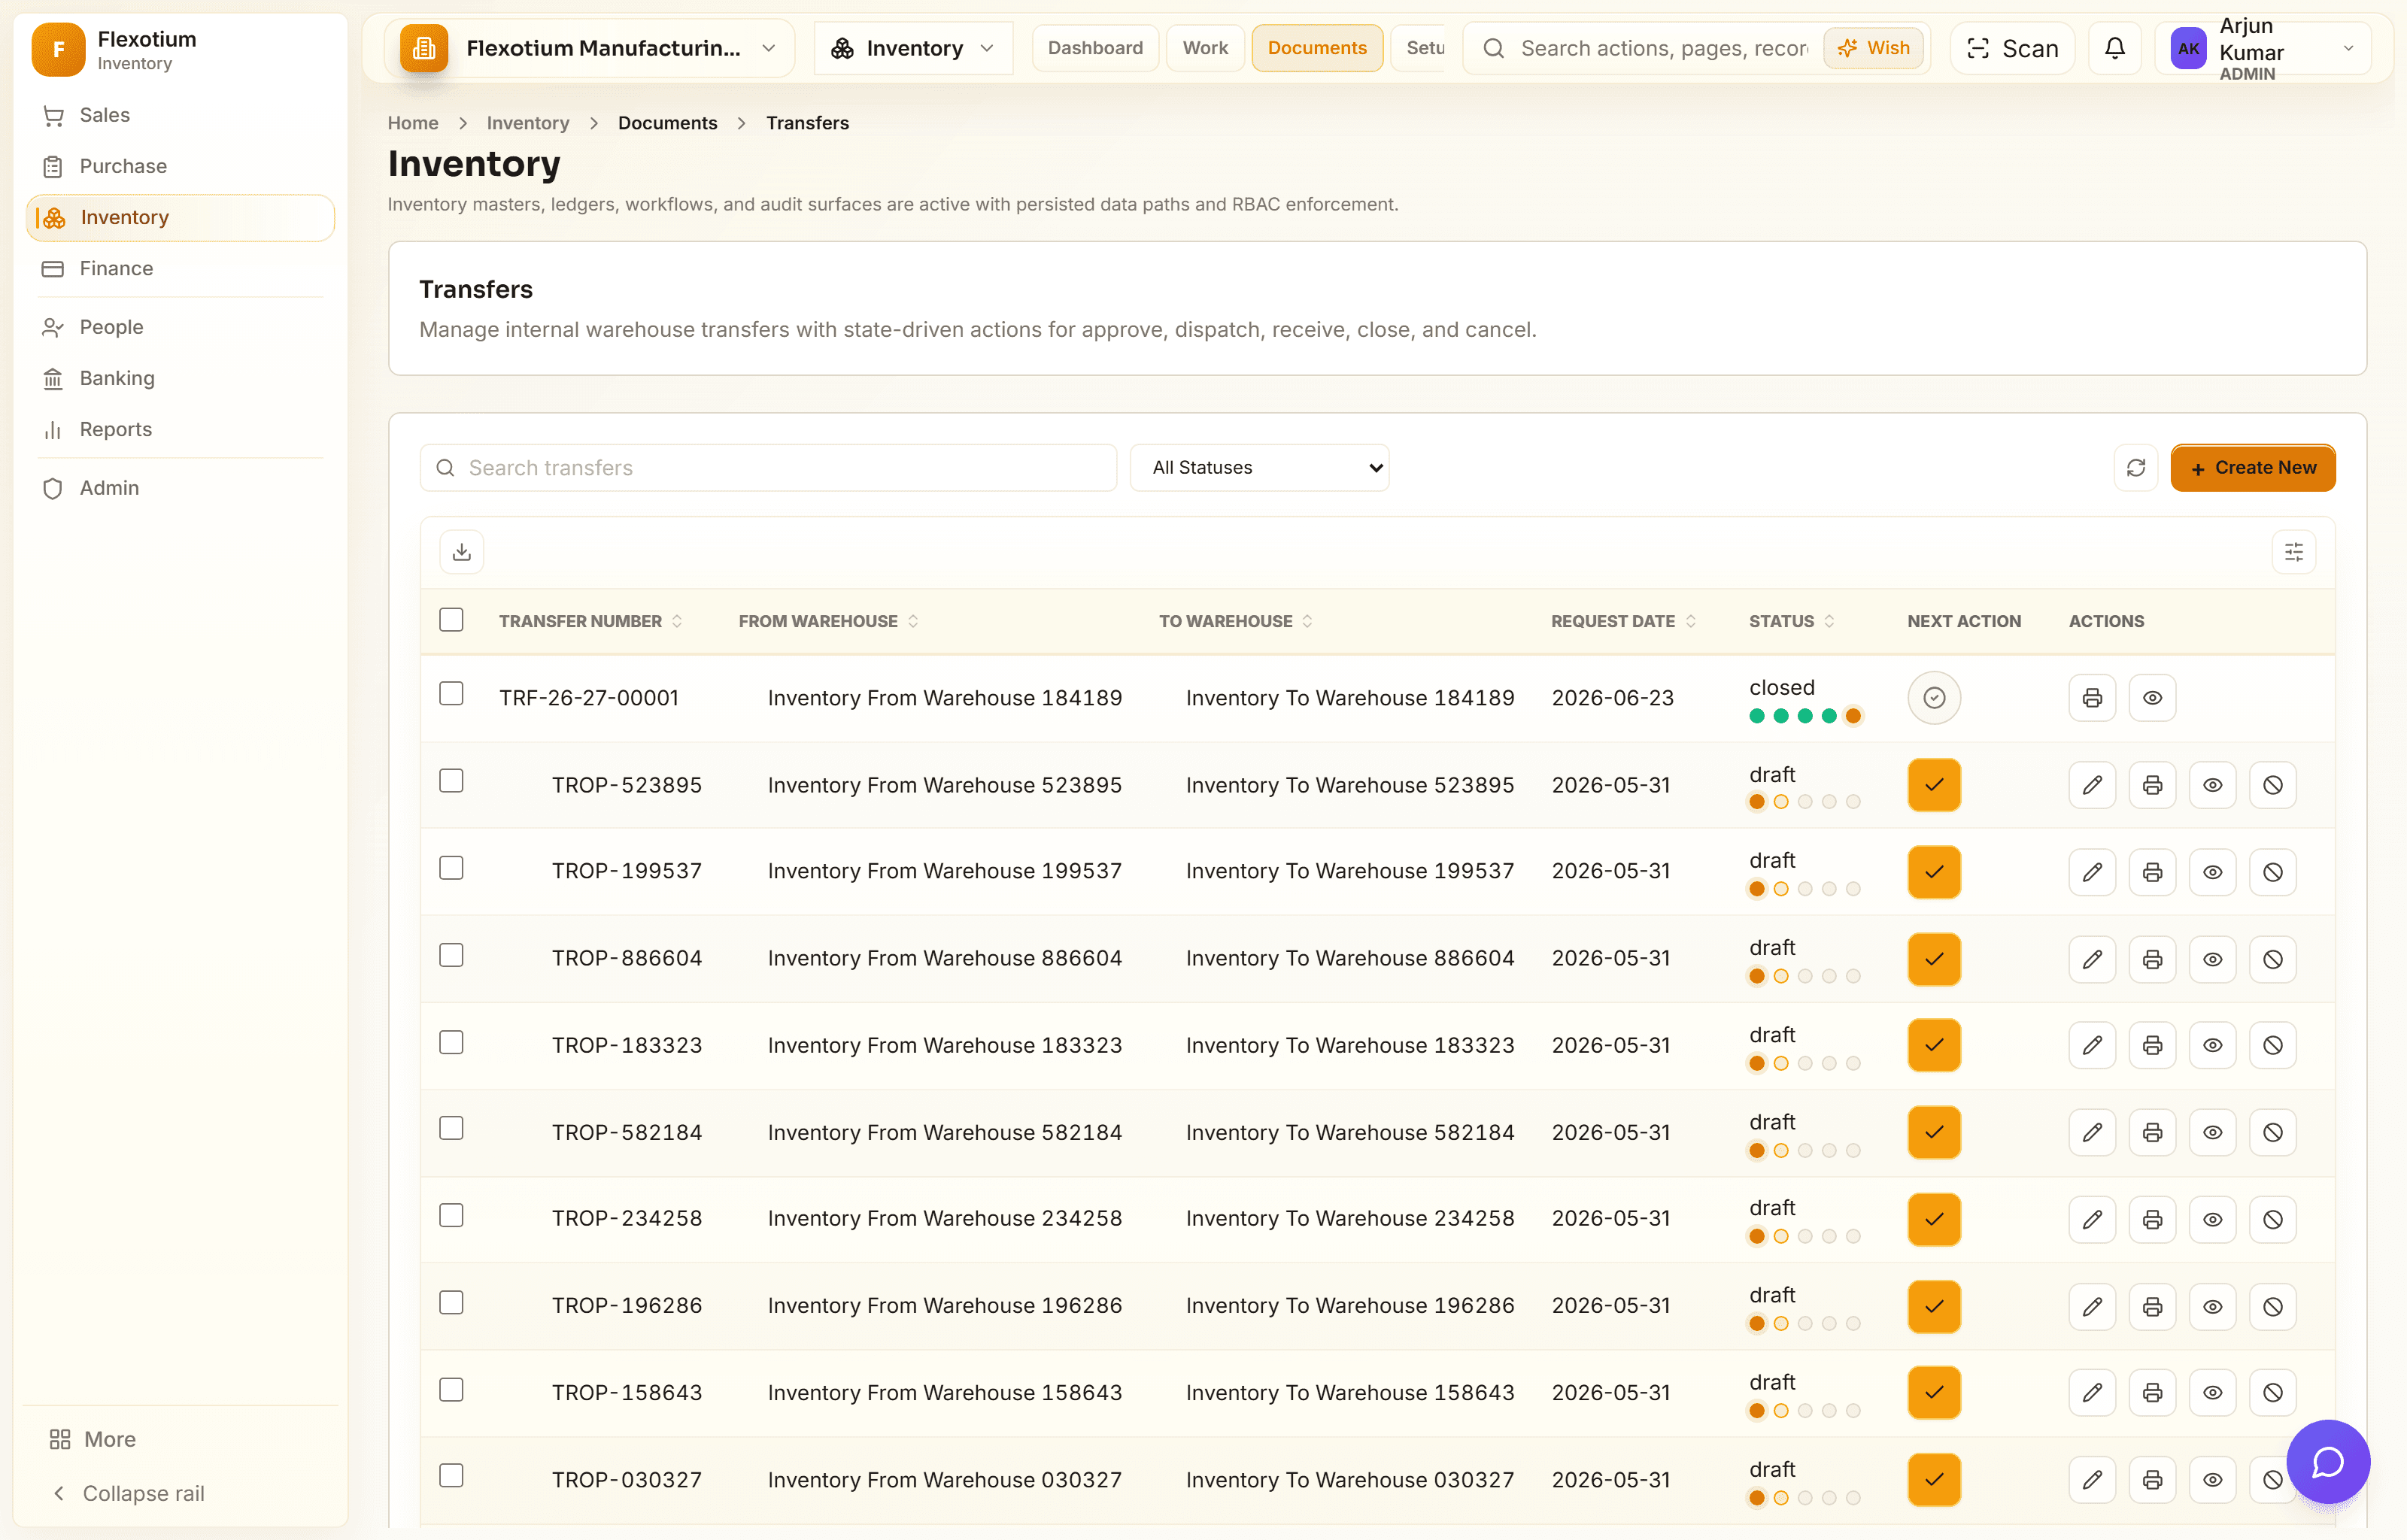Viewport: 2407px width, 1540px height.
Task: View transfer TRF-26-27-00001 eye icon
Action: 2152,698
